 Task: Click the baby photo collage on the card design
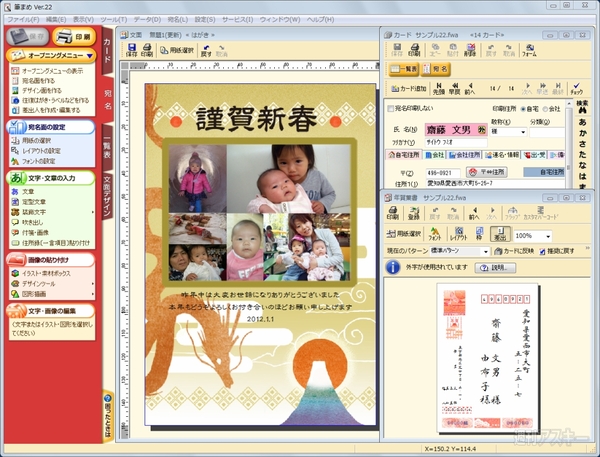(259, 212)
